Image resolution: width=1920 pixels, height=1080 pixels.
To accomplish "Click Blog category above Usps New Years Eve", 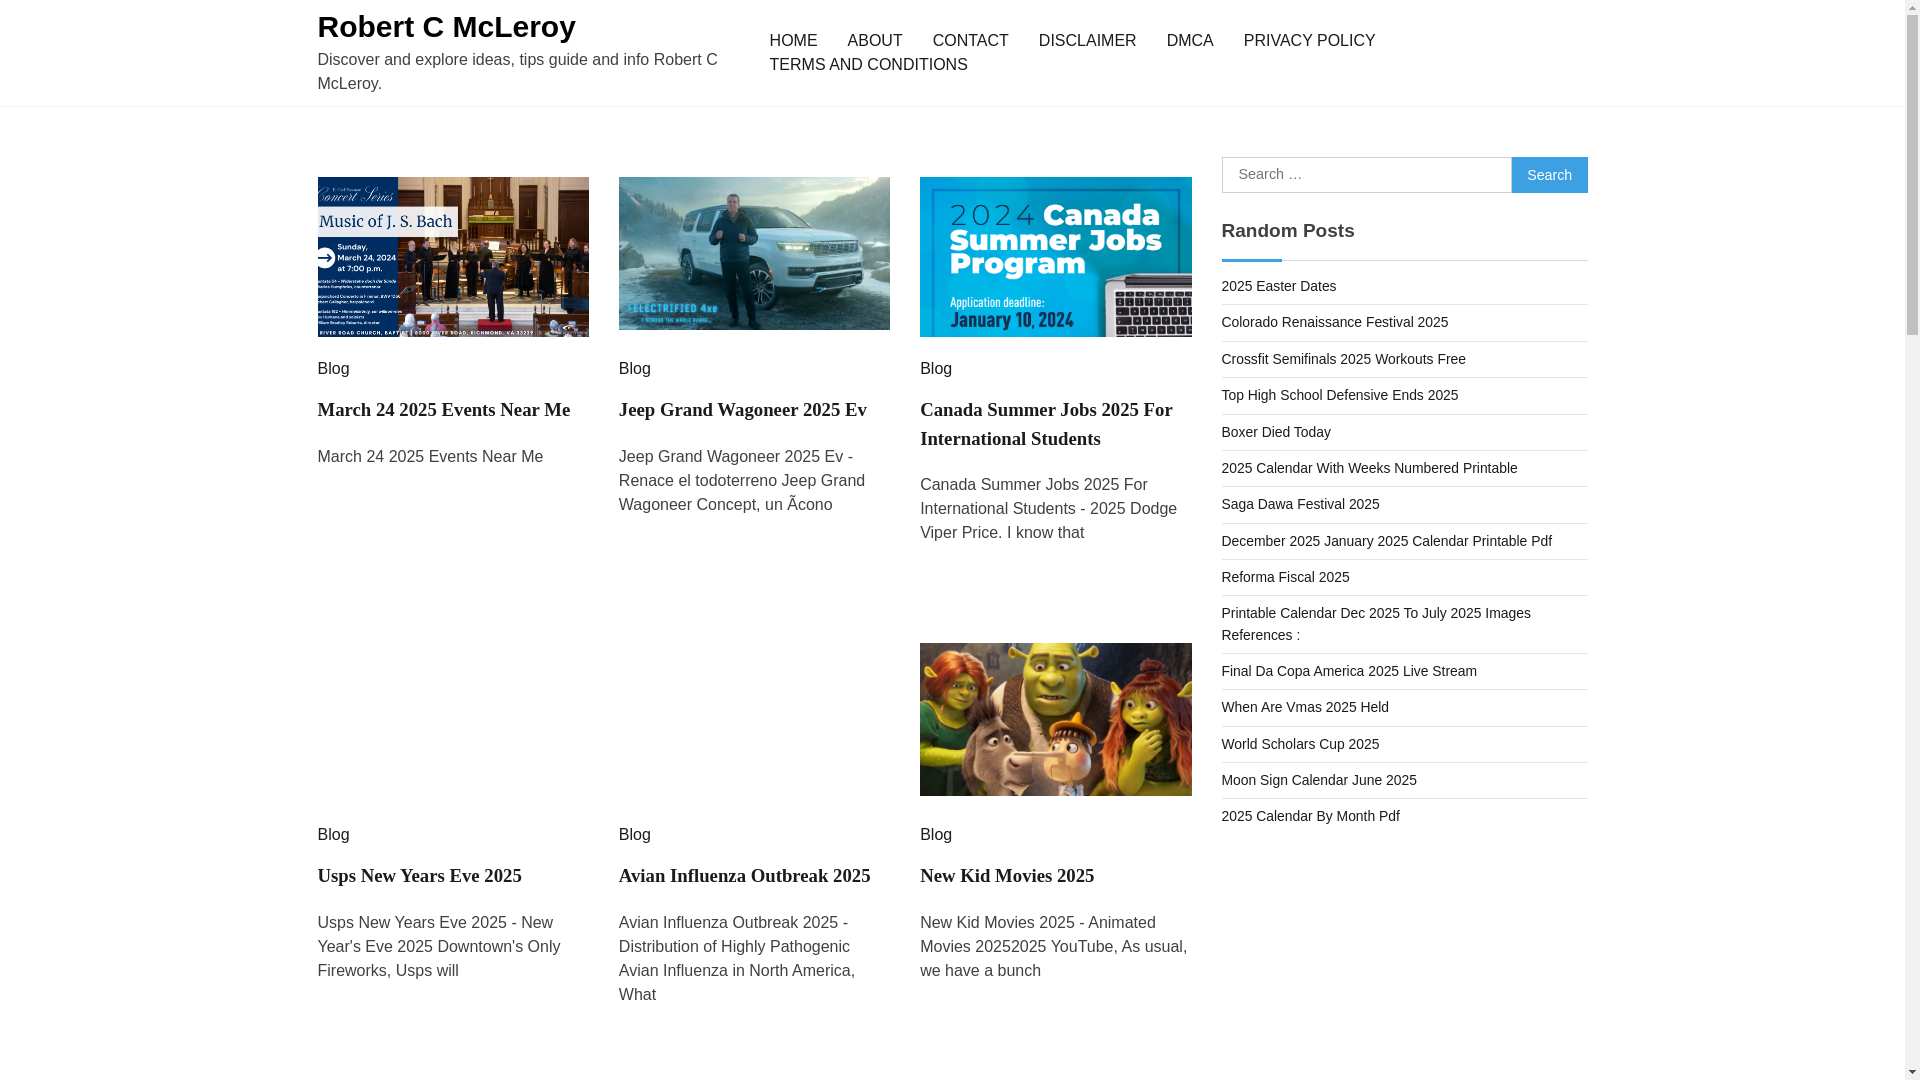I will [334, 835].
